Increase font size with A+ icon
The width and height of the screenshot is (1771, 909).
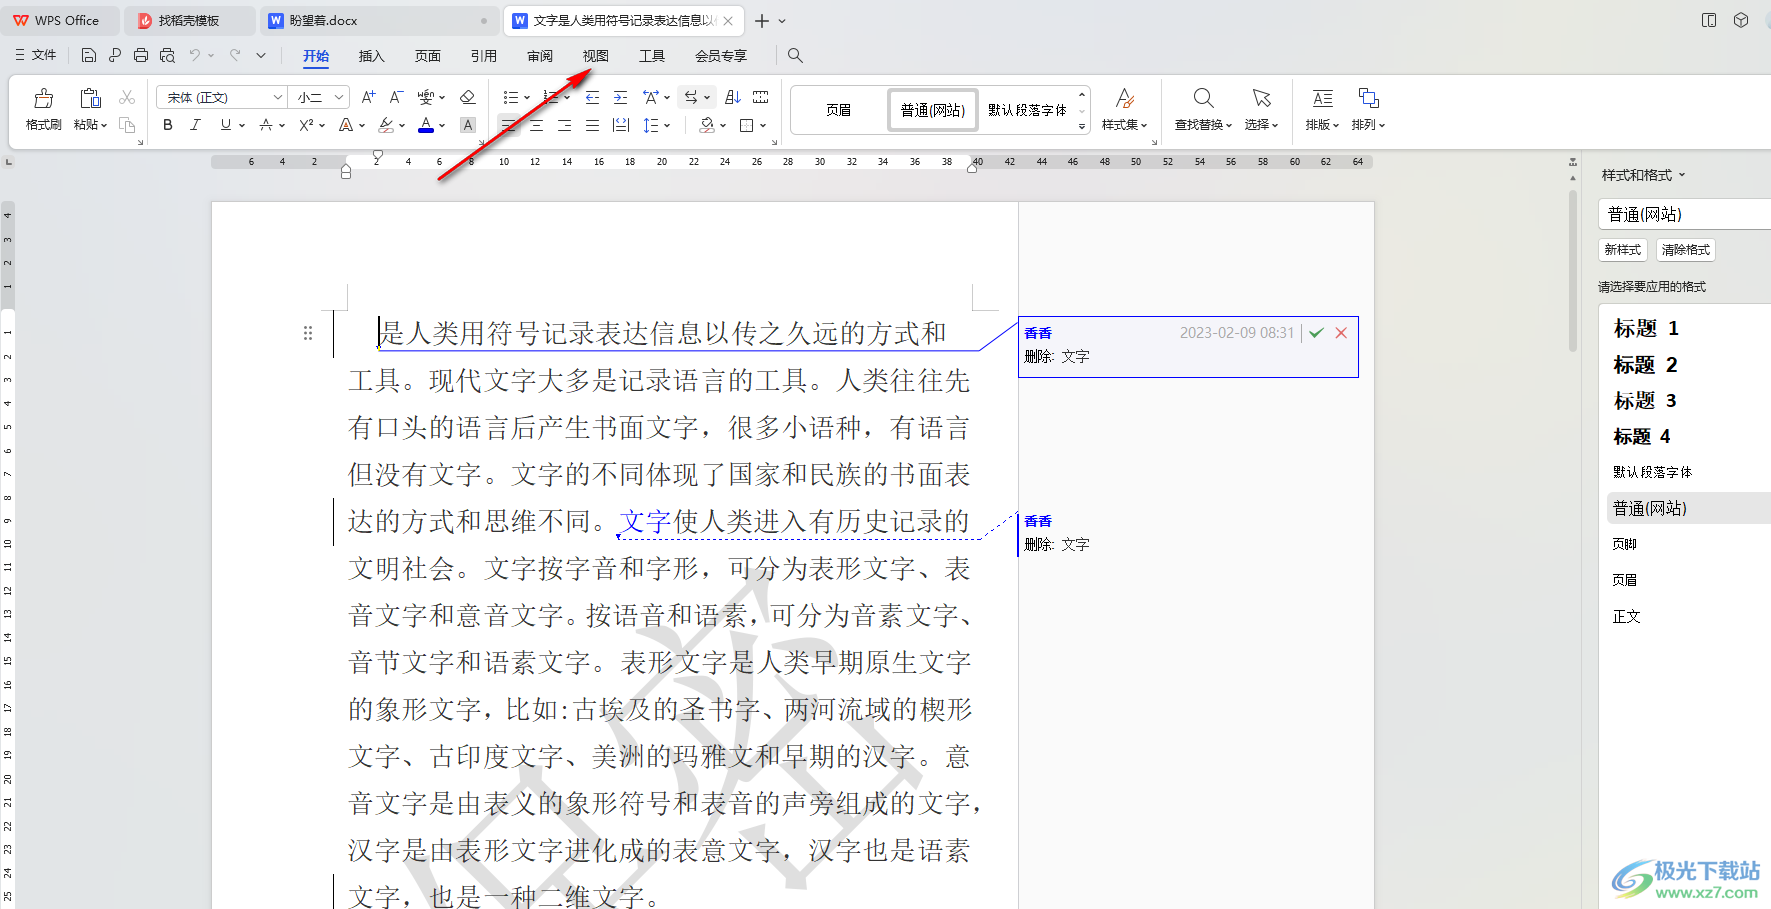coord(368,97)
